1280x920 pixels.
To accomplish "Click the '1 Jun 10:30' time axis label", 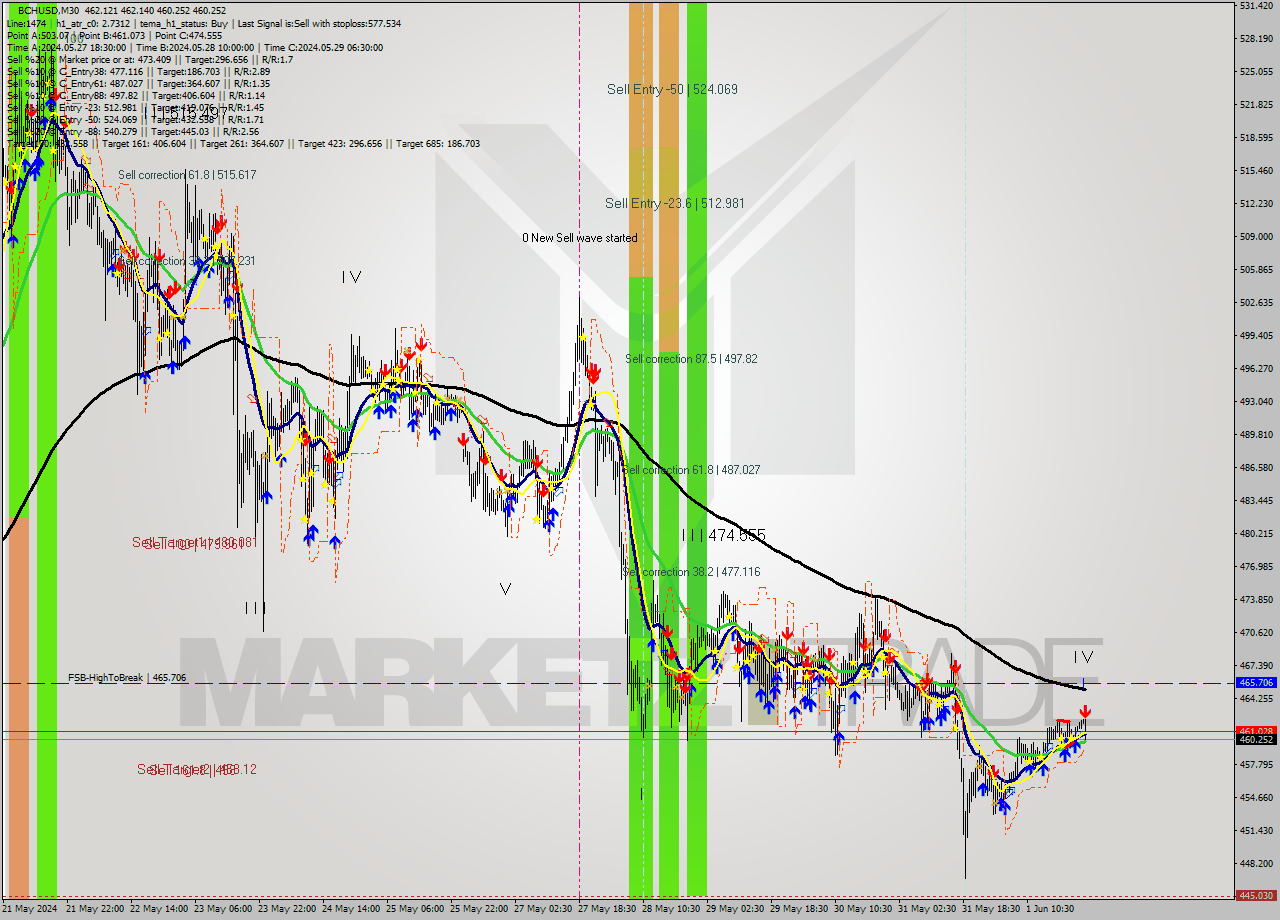I will click(x=1050, y=910).
